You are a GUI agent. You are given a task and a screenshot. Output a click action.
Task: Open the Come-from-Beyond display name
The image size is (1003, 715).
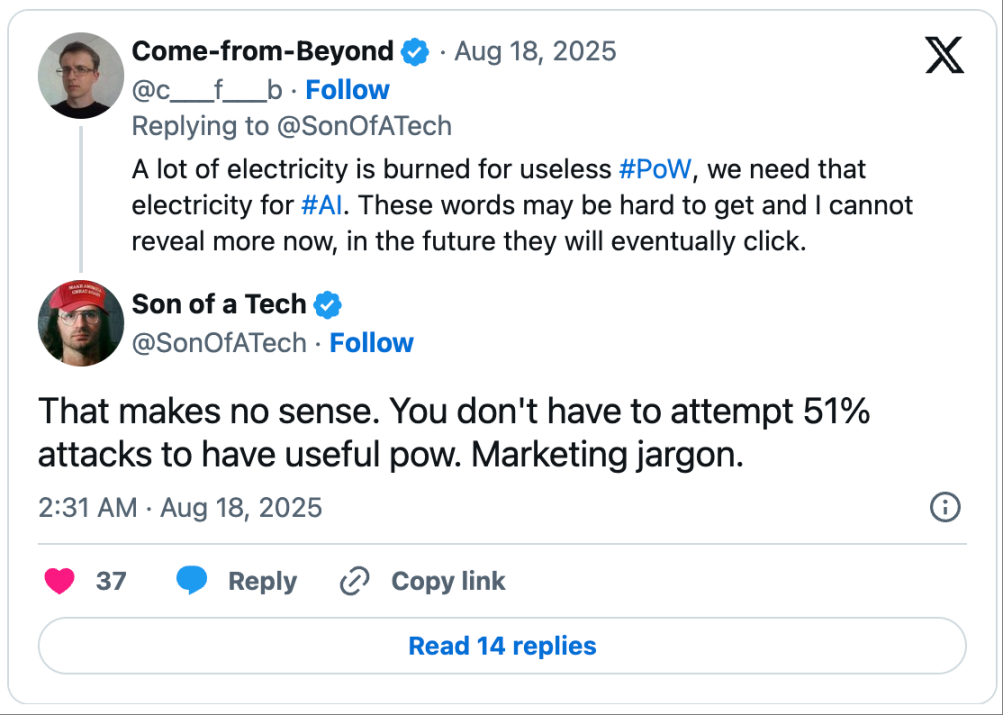click(263, 51)
